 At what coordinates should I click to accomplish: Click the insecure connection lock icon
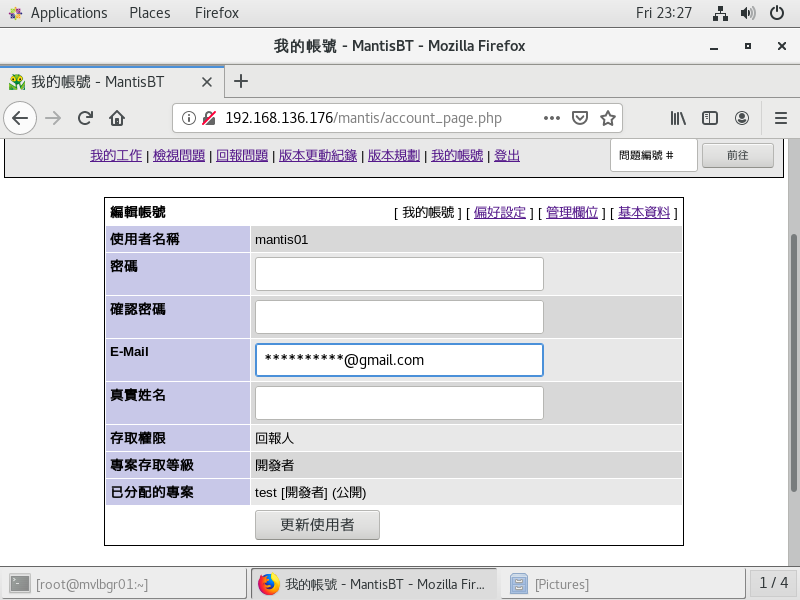tap(209, 118)
